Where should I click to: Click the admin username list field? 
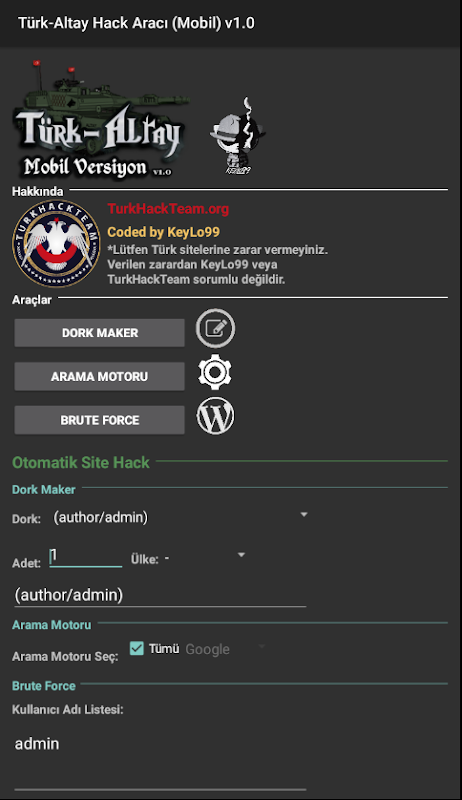point(160,759)
